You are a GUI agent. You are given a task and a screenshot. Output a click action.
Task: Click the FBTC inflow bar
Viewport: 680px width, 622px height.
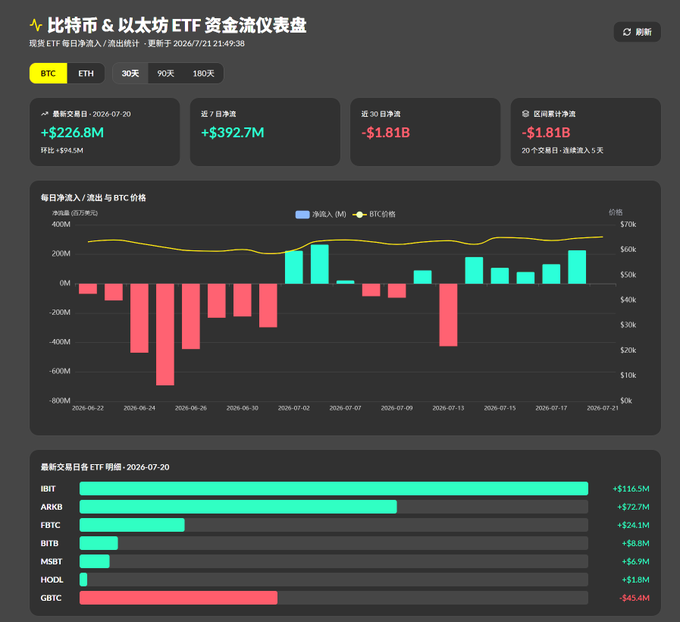[x=132, y=525]
